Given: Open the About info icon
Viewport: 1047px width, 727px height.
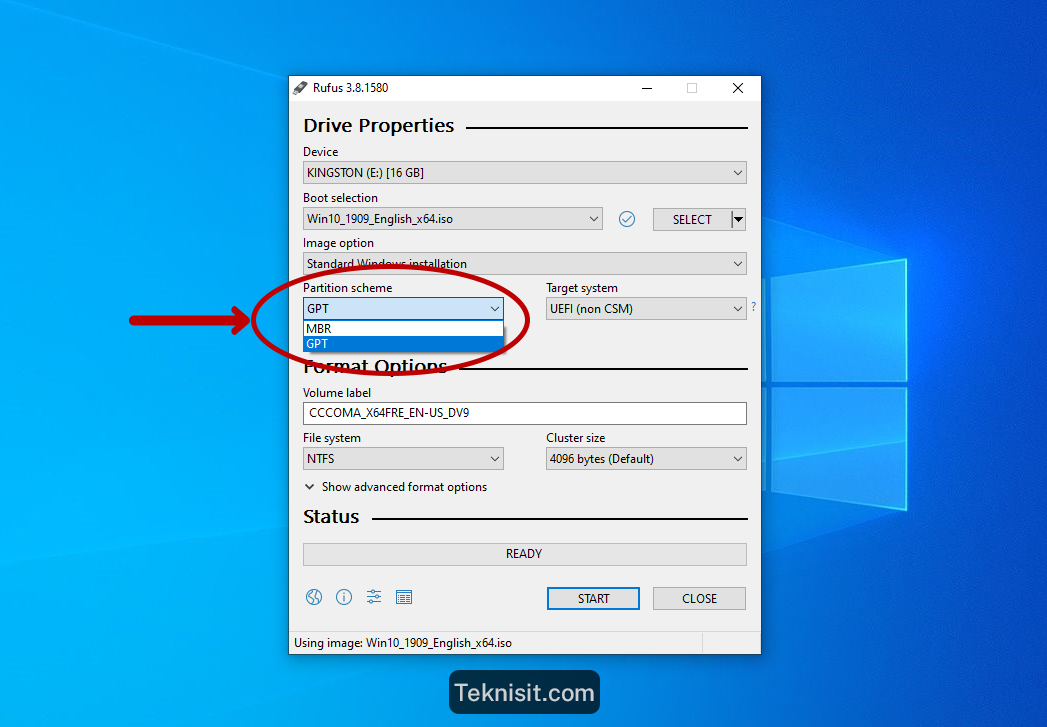Looking at the screenshot, I should click(344, 597).
